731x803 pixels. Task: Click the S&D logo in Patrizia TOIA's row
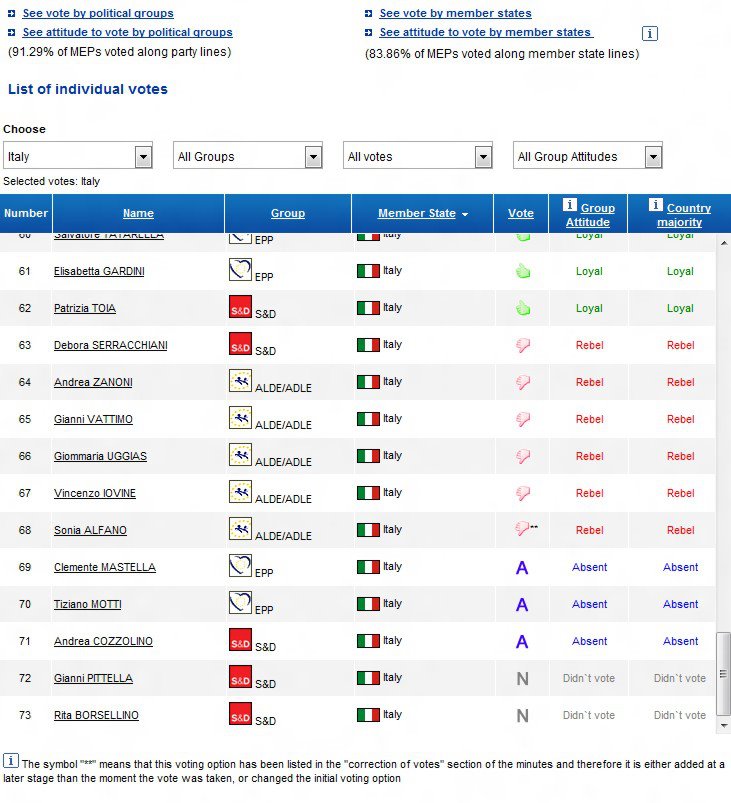pyautogui.click(x=240, y=307)
